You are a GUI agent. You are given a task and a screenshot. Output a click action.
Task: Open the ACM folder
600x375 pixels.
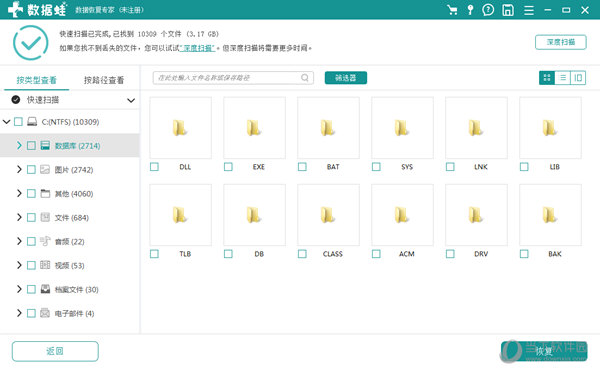[x=402, y=215]
